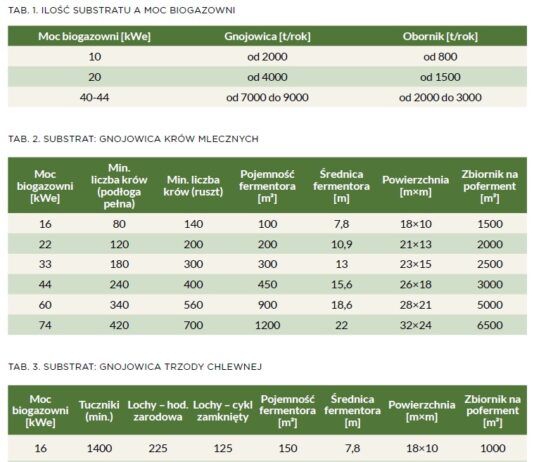Image resolution: width=534 pixels, height=462 pixels.
Task: Select the 'od 7000 do 9000' cell
Action: [x=267, y=97]
